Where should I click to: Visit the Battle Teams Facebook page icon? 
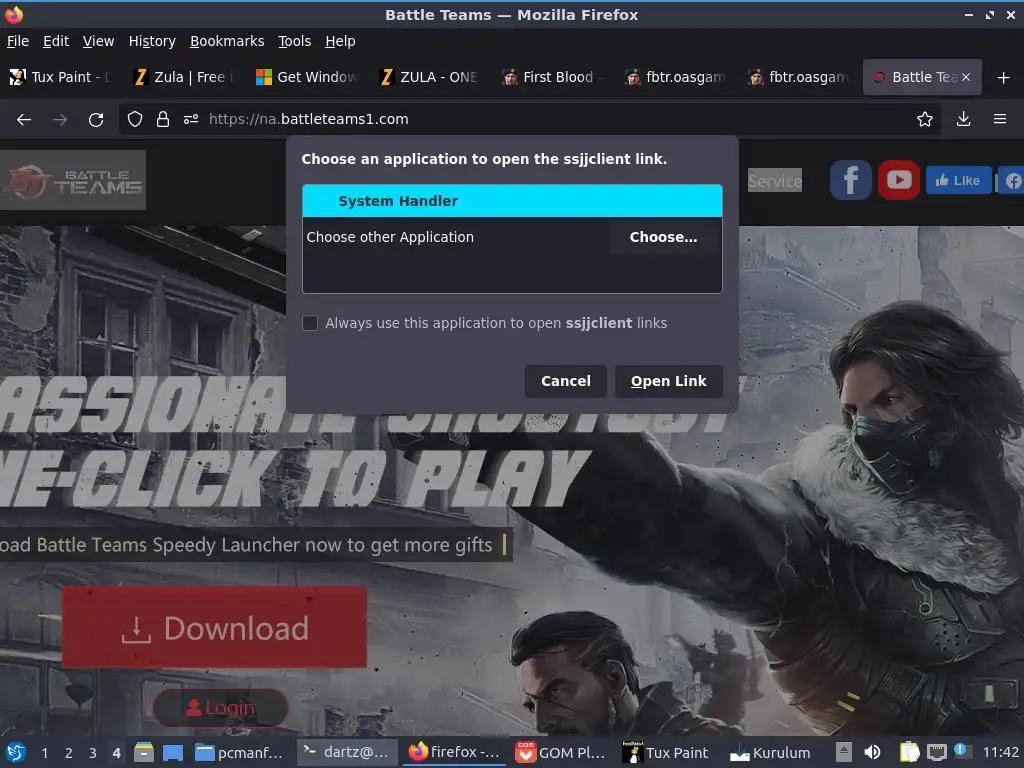[x=850, y=180]
